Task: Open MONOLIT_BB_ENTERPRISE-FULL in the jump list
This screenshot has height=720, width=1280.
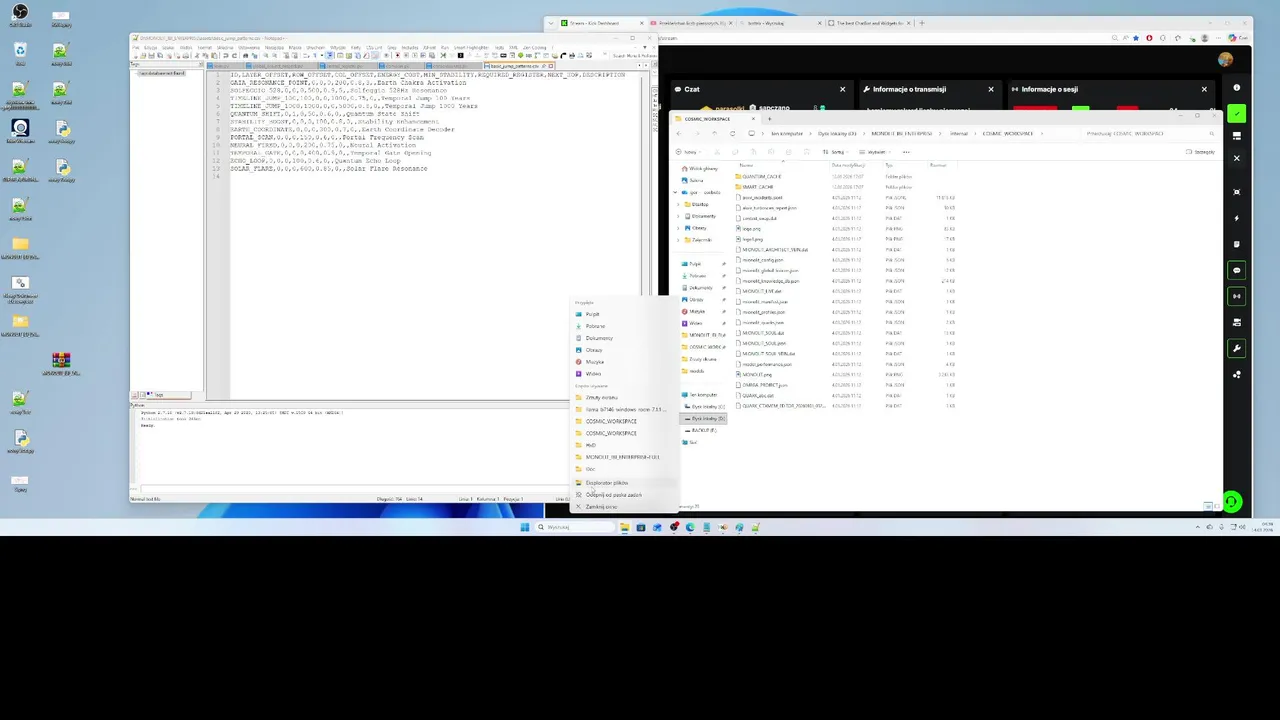Action: [x=622, y=457]
